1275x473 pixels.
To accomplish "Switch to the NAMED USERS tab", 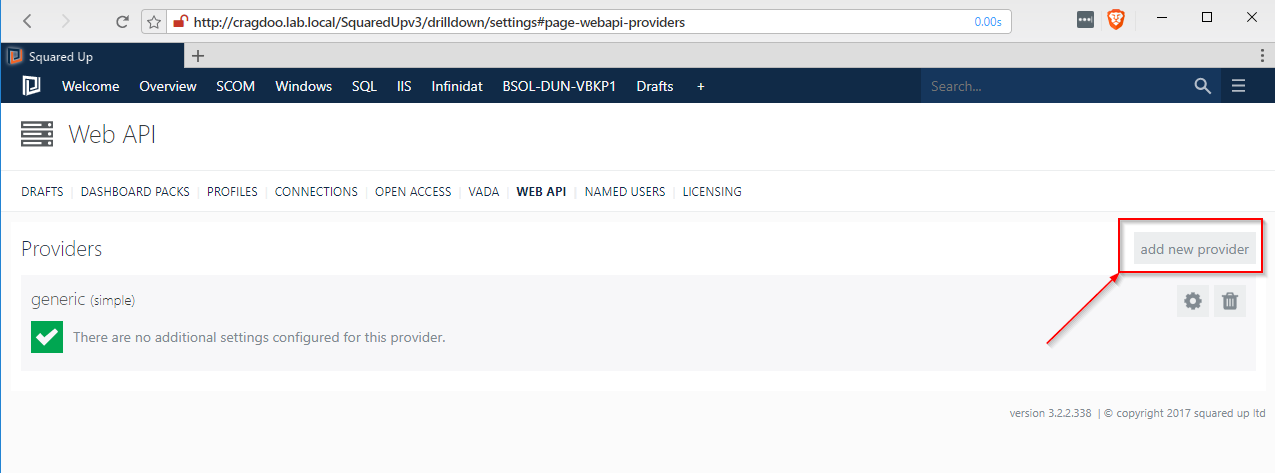I will tap(625, 191).
